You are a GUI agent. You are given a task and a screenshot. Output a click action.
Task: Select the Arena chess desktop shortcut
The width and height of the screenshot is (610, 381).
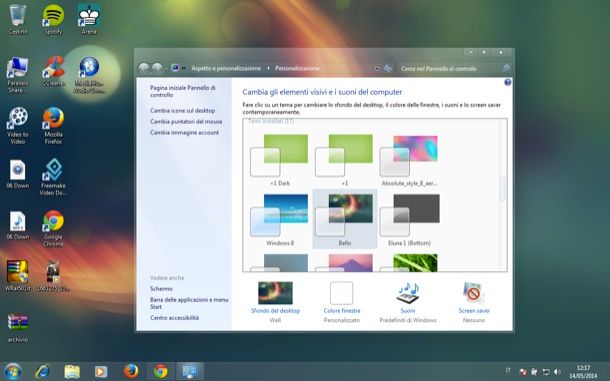coord(89,19)
